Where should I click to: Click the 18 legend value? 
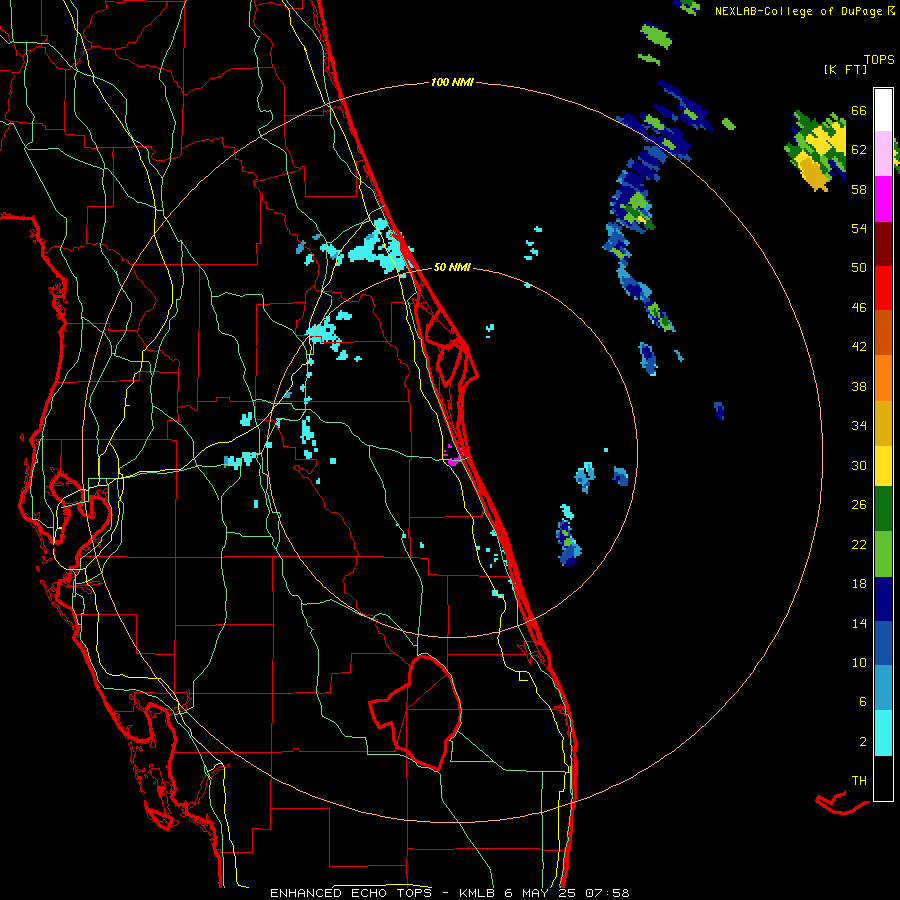[x=859, y=584]
